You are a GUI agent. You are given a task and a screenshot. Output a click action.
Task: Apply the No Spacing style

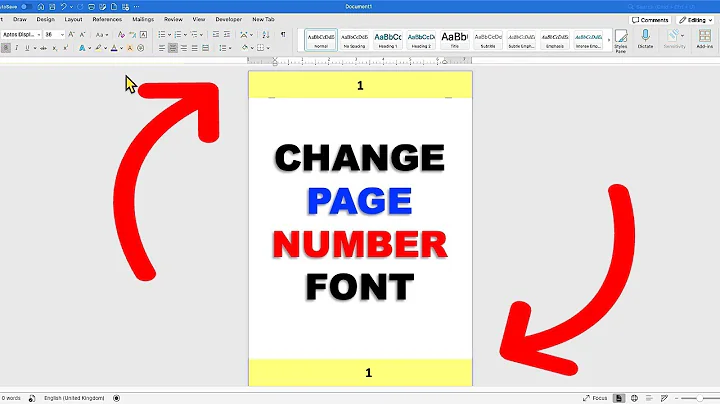click(x=354, y=39)
